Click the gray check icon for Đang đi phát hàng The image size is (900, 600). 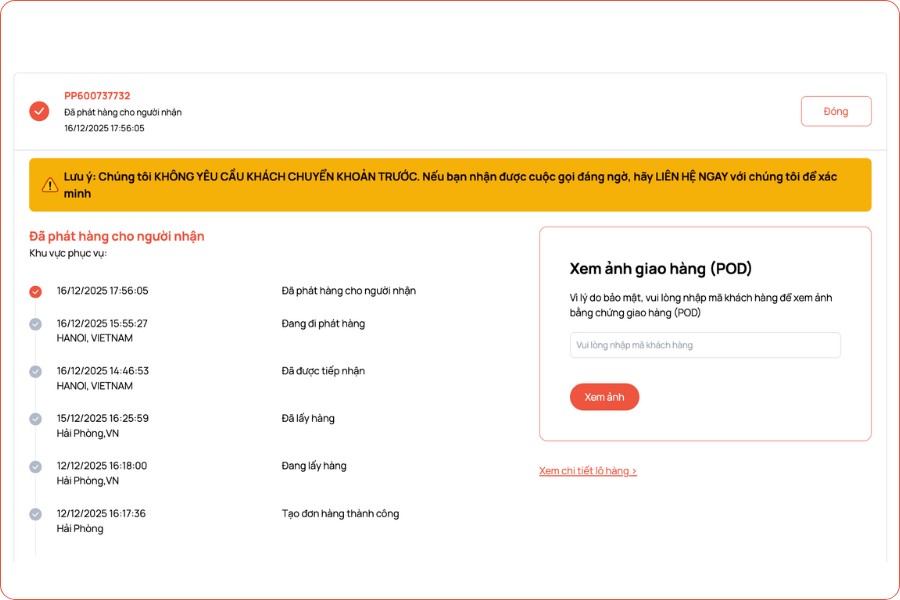click(x=36, y=323)
